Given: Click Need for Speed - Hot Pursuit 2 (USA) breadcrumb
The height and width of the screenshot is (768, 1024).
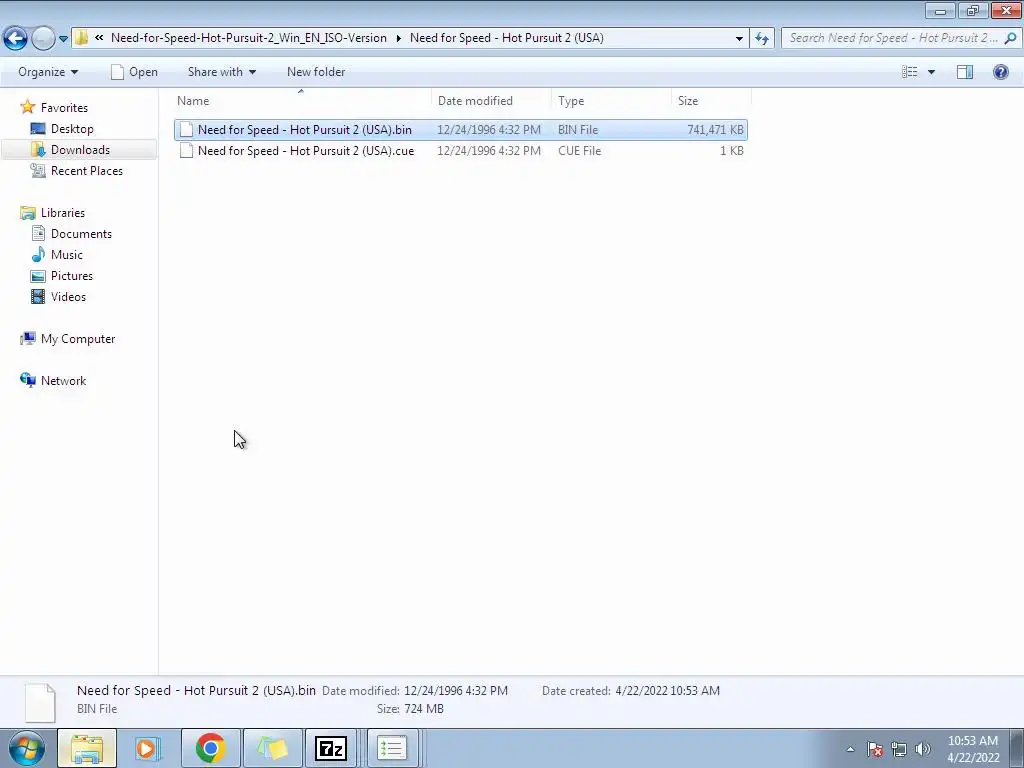Looking at the screenshot, I should click(x=507, y=38).
